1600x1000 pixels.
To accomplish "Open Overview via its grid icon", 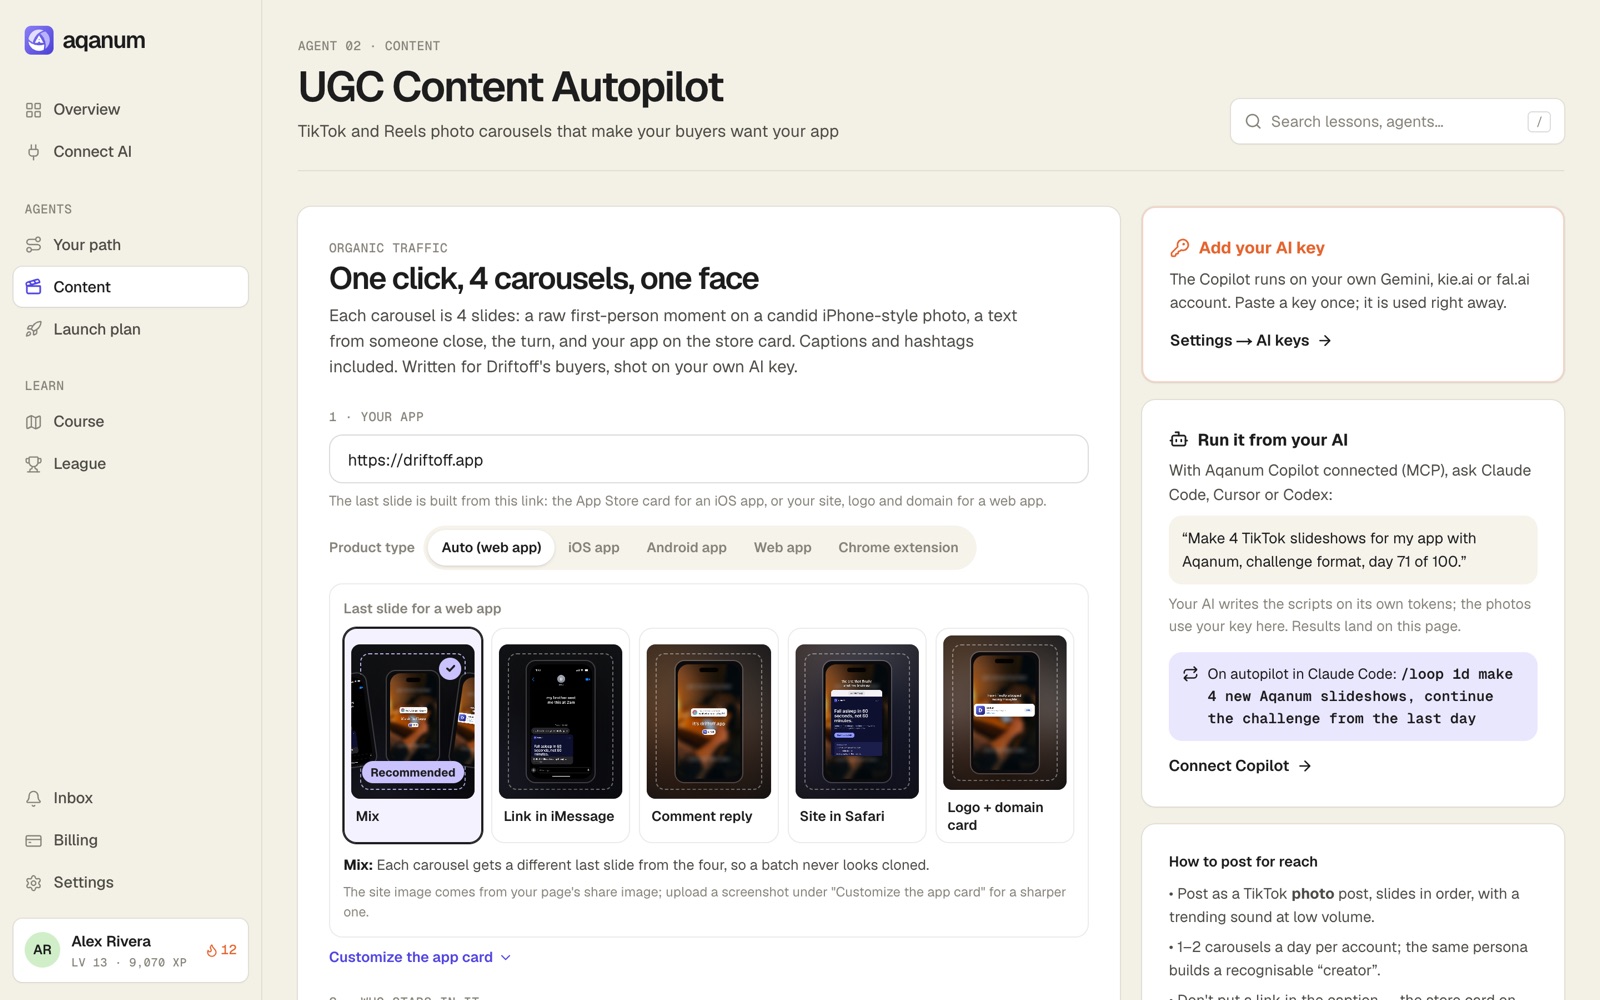I will (x=34, y=110).
